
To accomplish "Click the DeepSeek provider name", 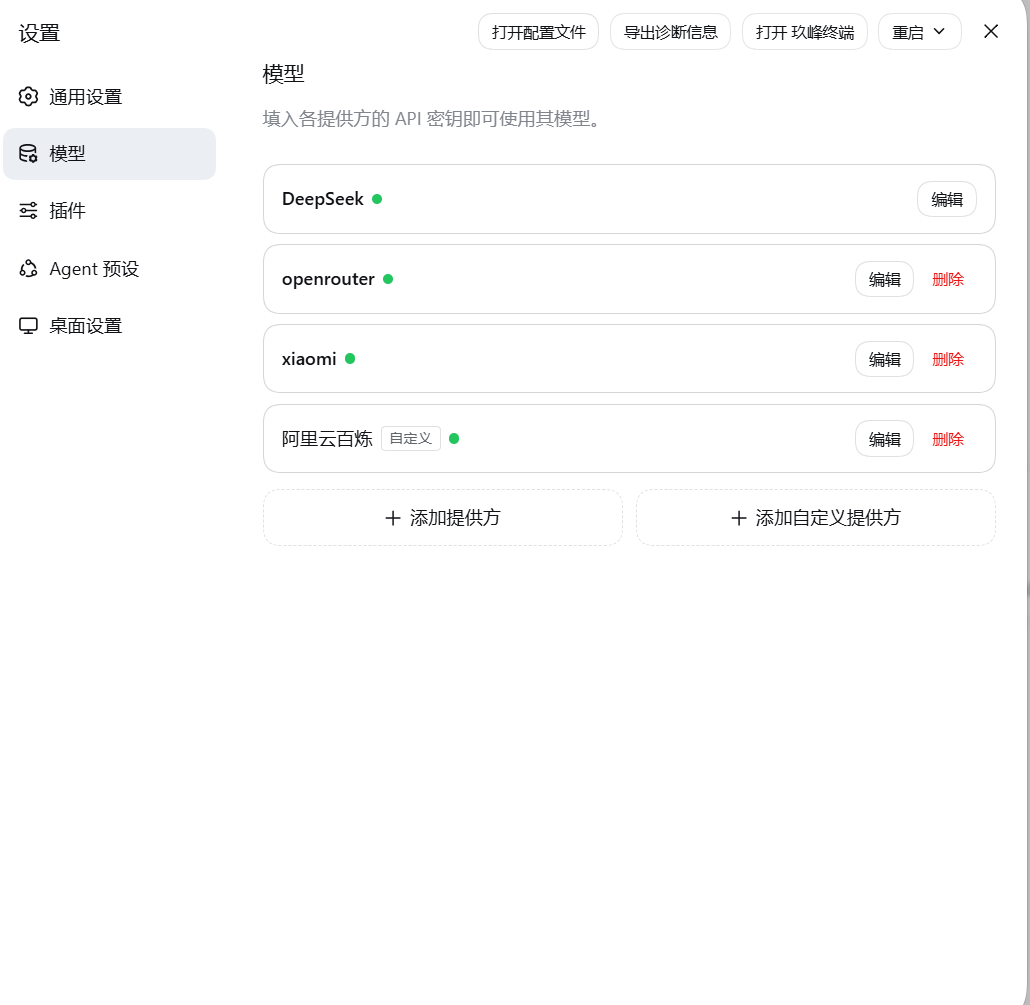I will click(323, 199).
